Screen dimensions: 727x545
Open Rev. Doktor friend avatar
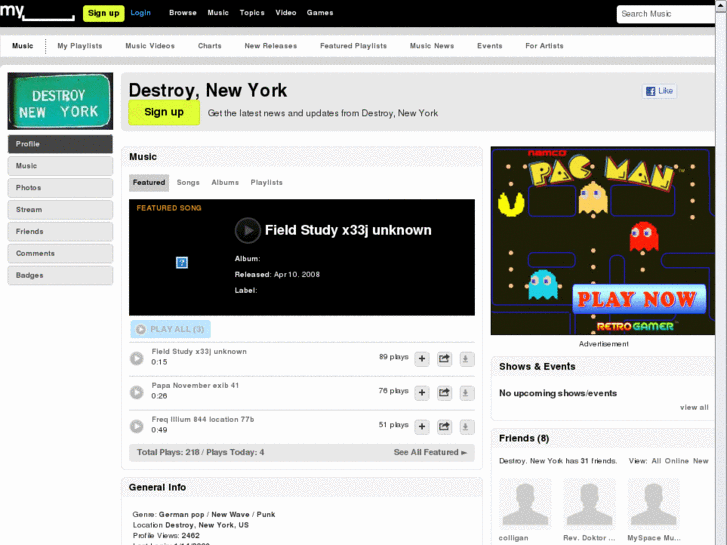589,504
